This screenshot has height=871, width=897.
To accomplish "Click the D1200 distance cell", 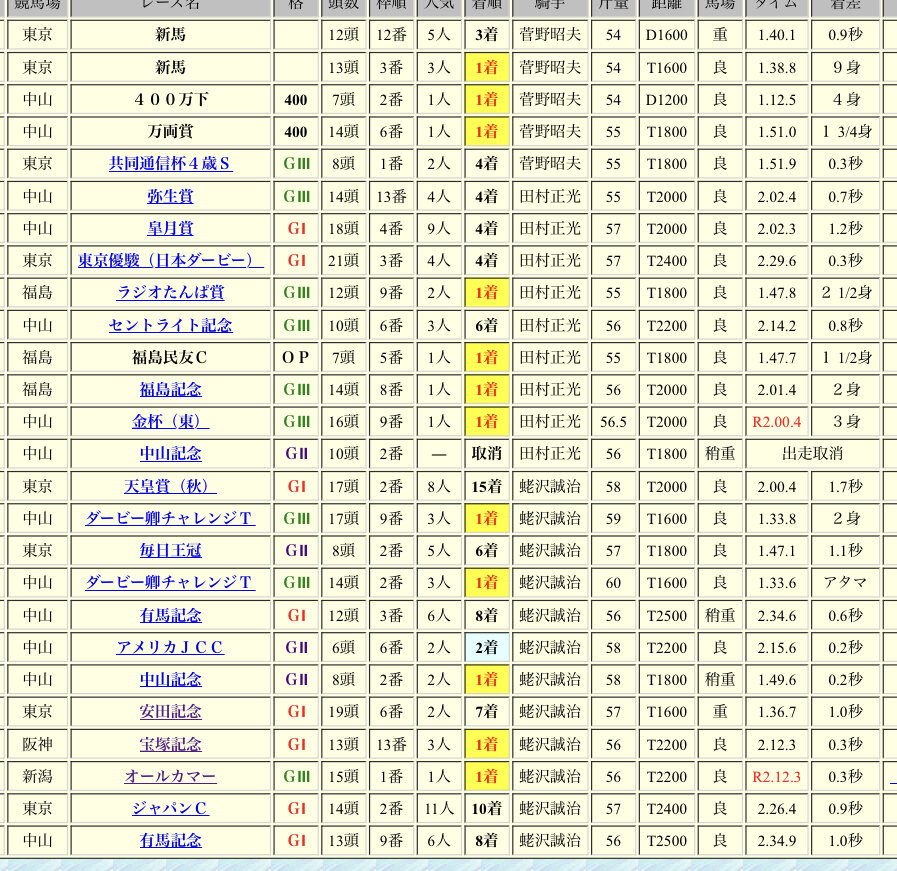I will pos(666,100).
